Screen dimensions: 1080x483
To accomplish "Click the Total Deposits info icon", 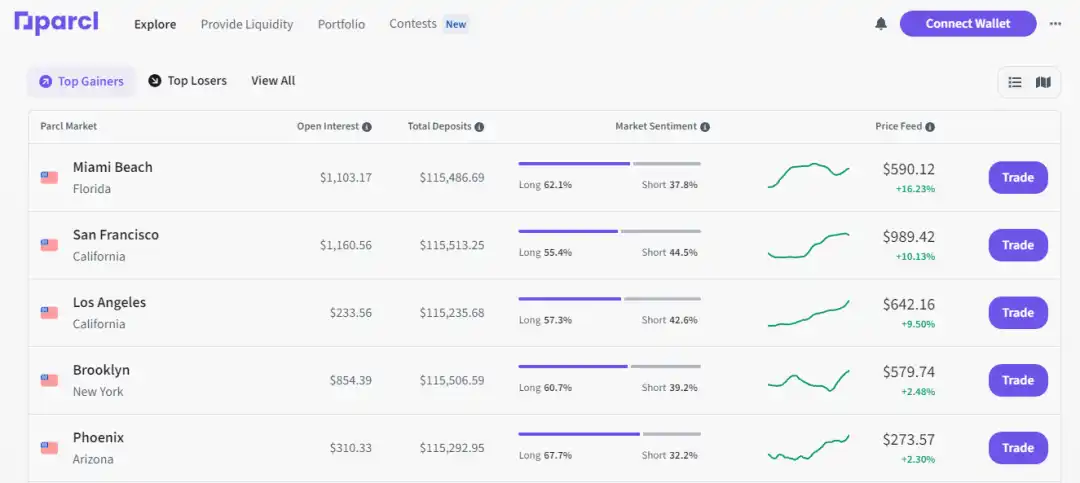I will coord(479,127).
